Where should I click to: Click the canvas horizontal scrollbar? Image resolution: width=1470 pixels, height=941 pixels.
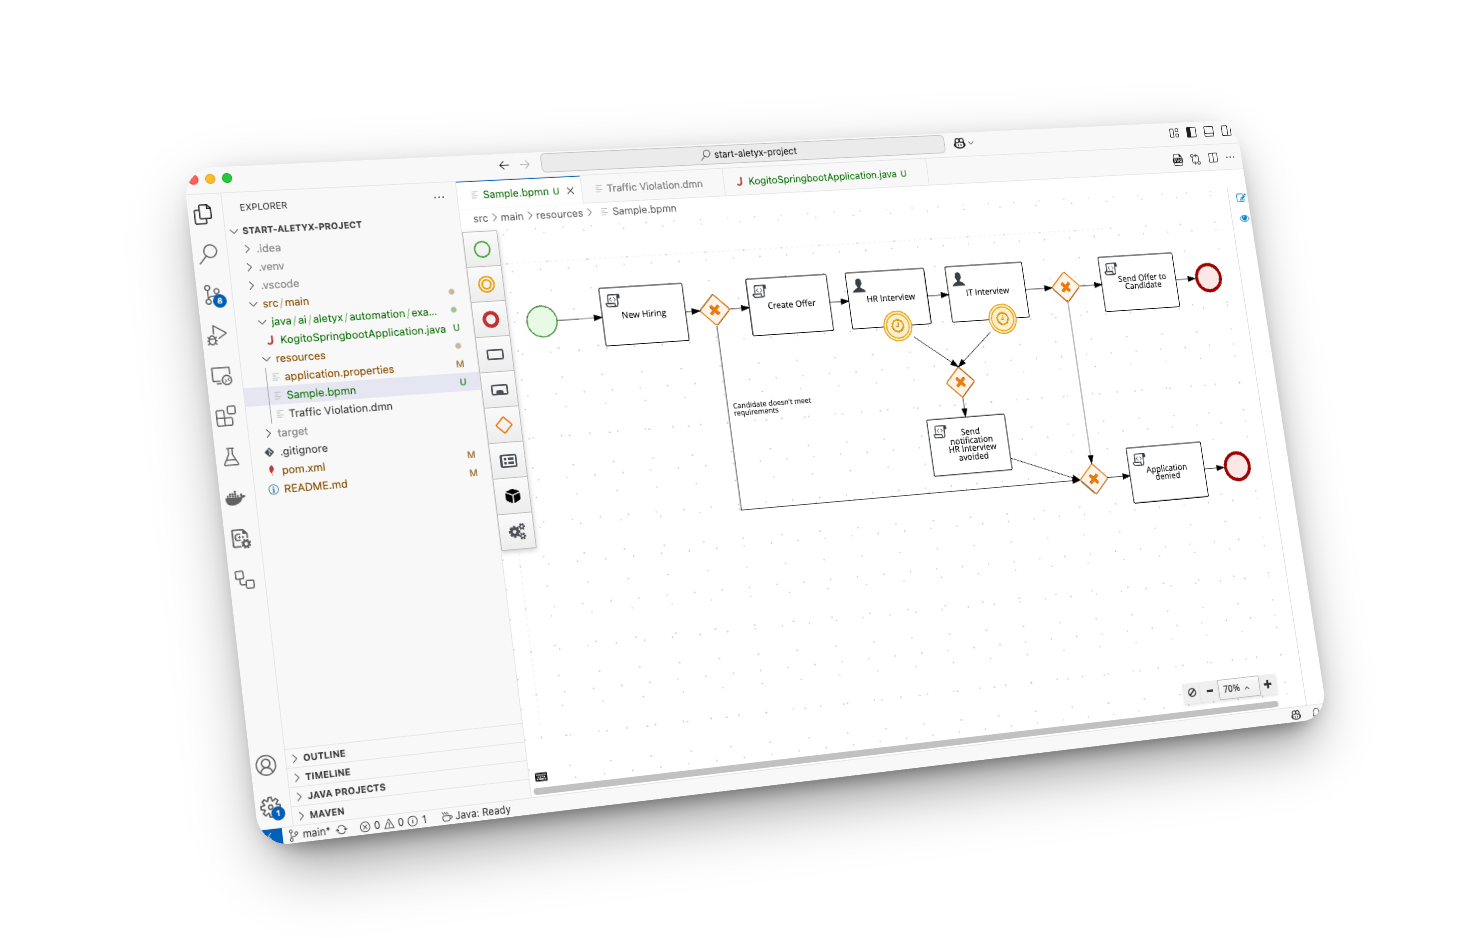pyautogui.click(x=906, y=747)
